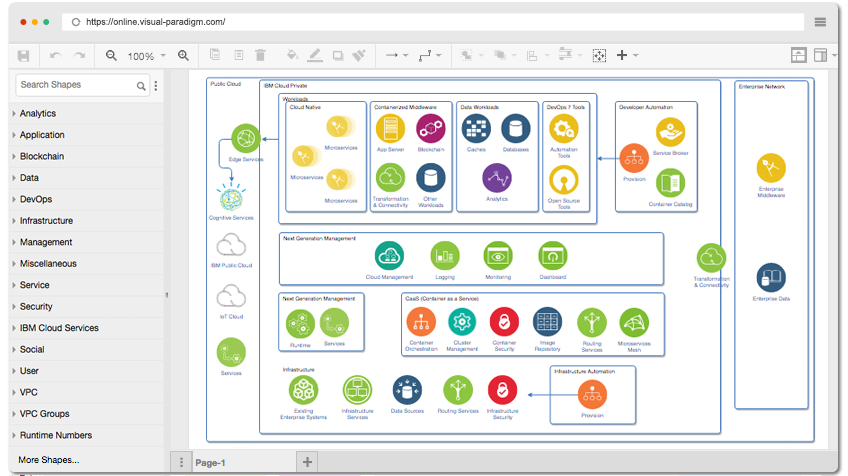Expand the User shape category
This screenshot has height=476, width=848.
(87, 371)
